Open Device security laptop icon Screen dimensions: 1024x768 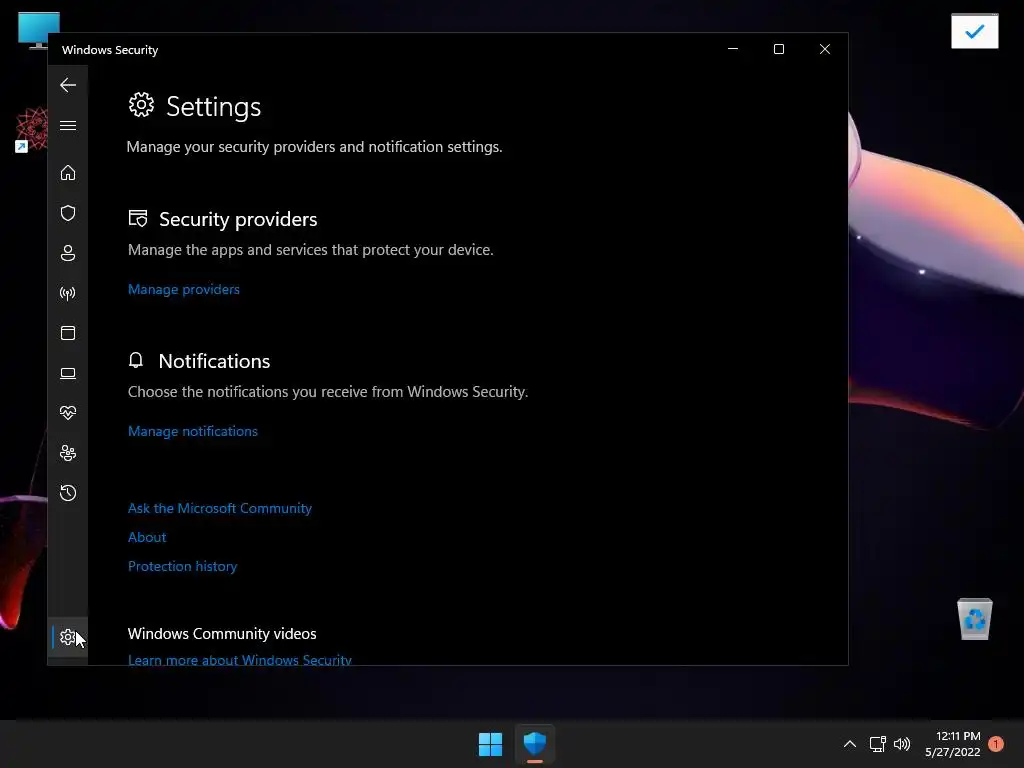68,373
